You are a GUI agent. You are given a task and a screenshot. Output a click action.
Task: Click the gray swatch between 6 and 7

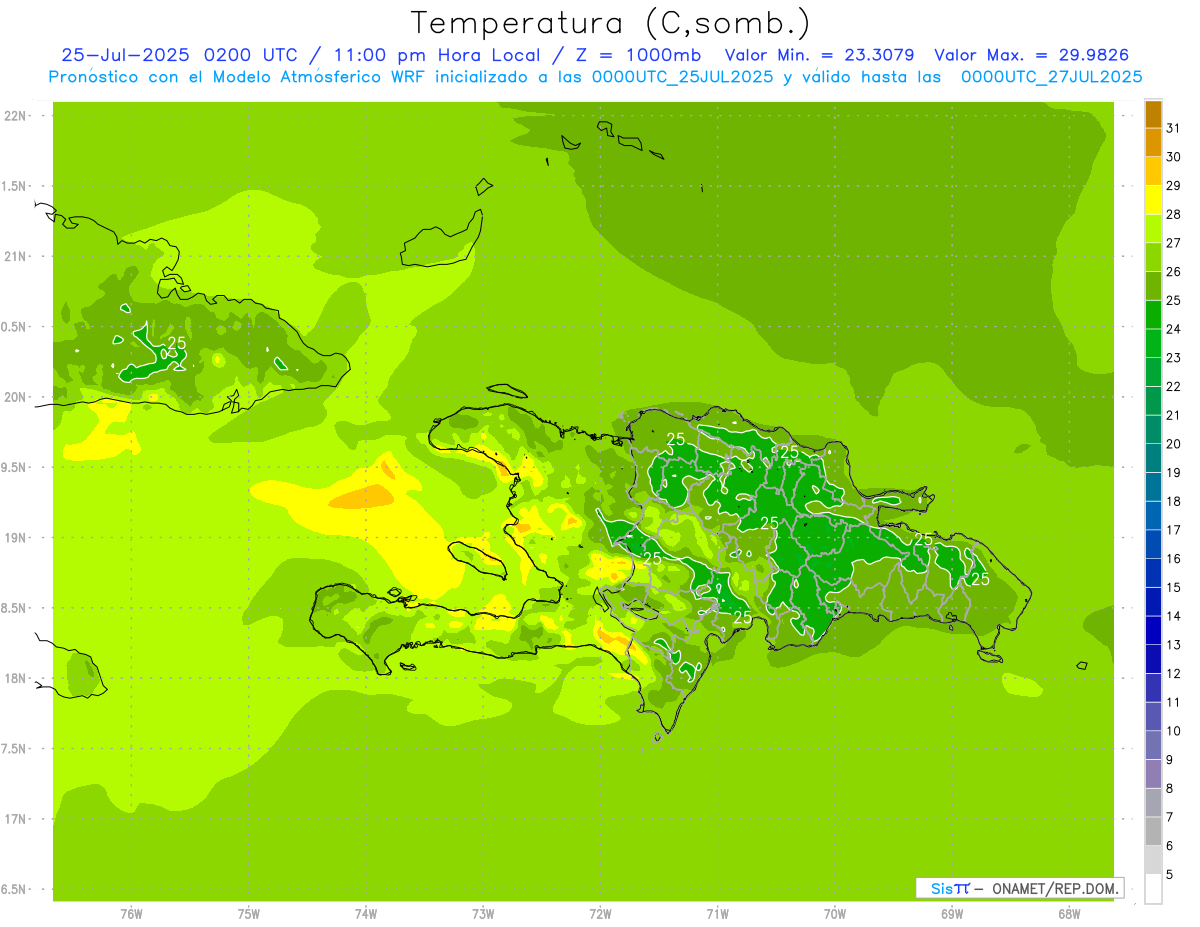(x=1153, y=831)
